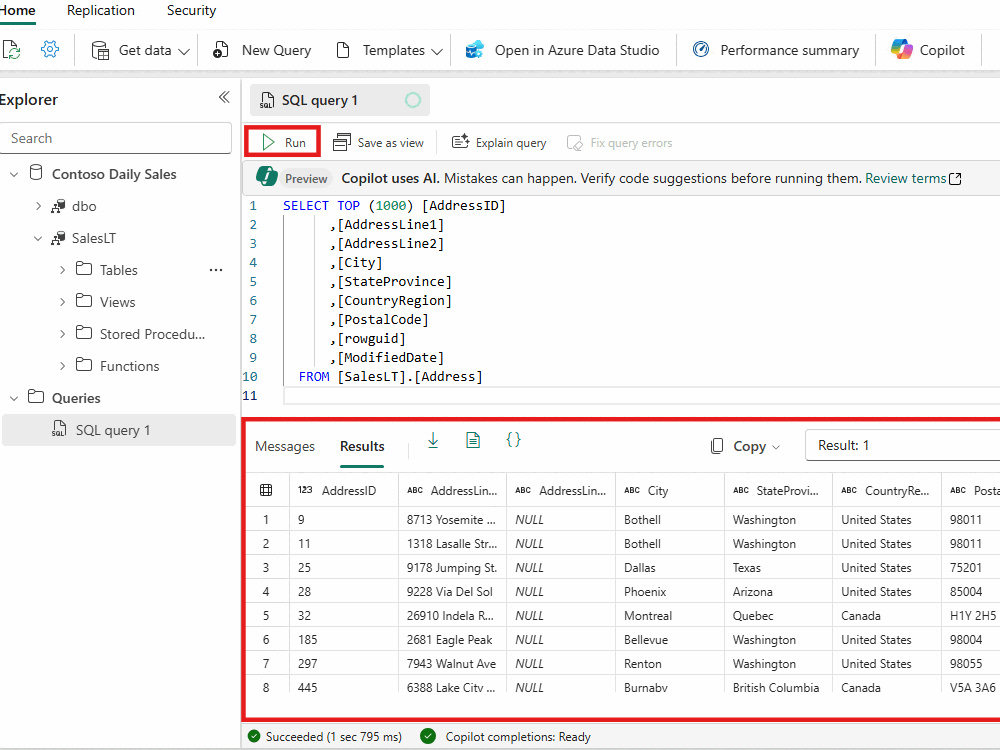Viewport: 1000px width, 750px height.
Task: Select the Results tab
Action: (362, 446)
